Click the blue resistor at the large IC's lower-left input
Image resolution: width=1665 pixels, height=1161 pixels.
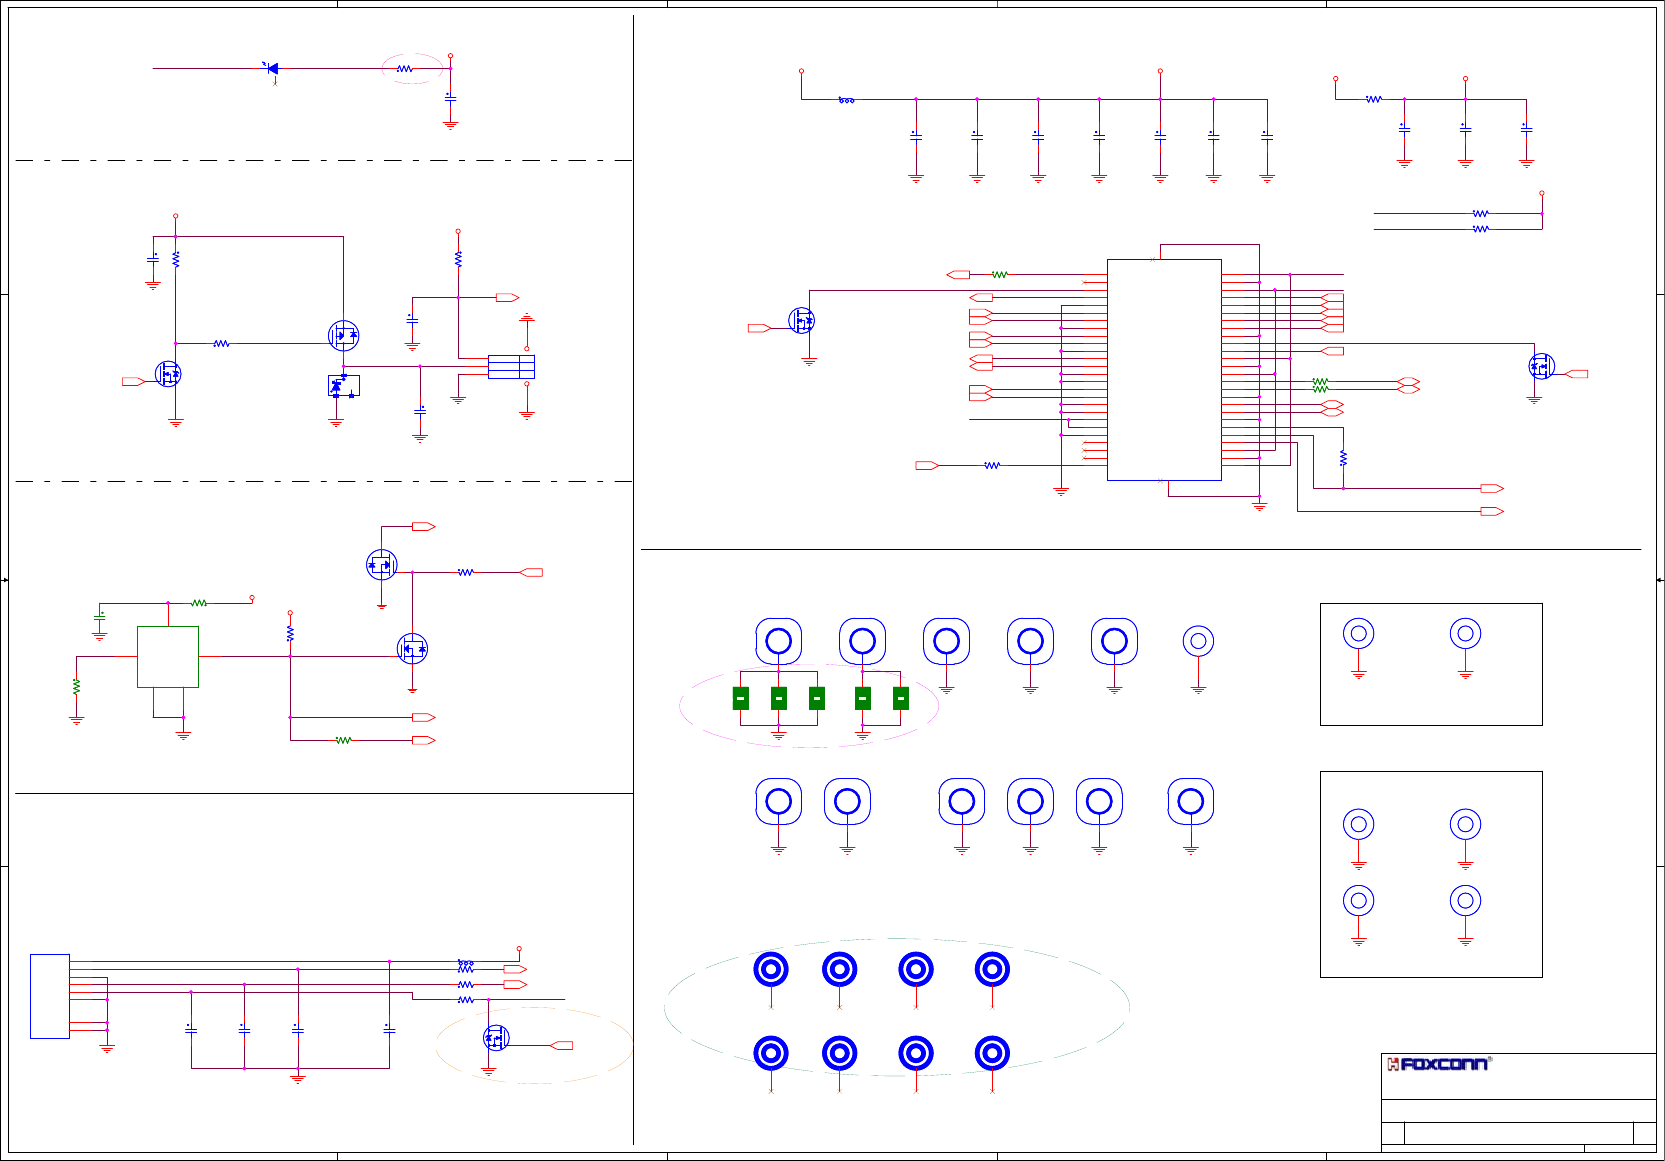[x=992, y=465]
